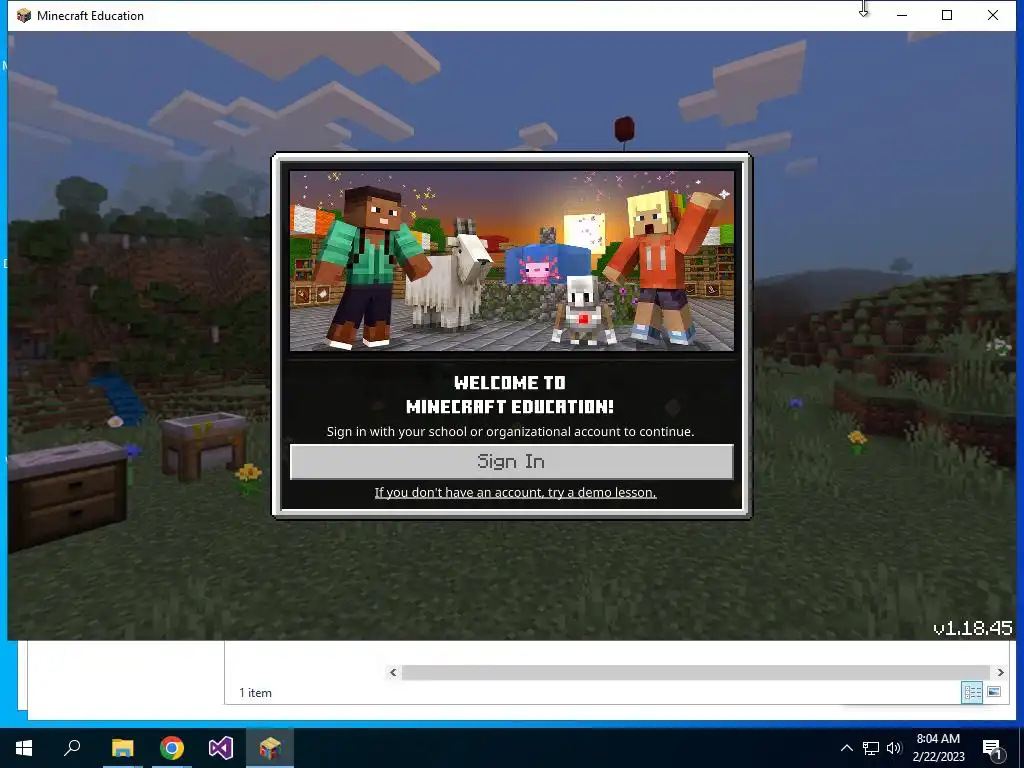Open Visual Studio from the taskbar
Screen dimensions: 1024x768
(221, 748)
